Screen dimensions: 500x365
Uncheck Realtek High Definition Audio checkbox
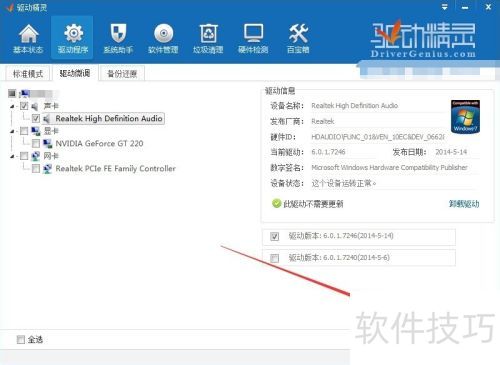[36, 118]
